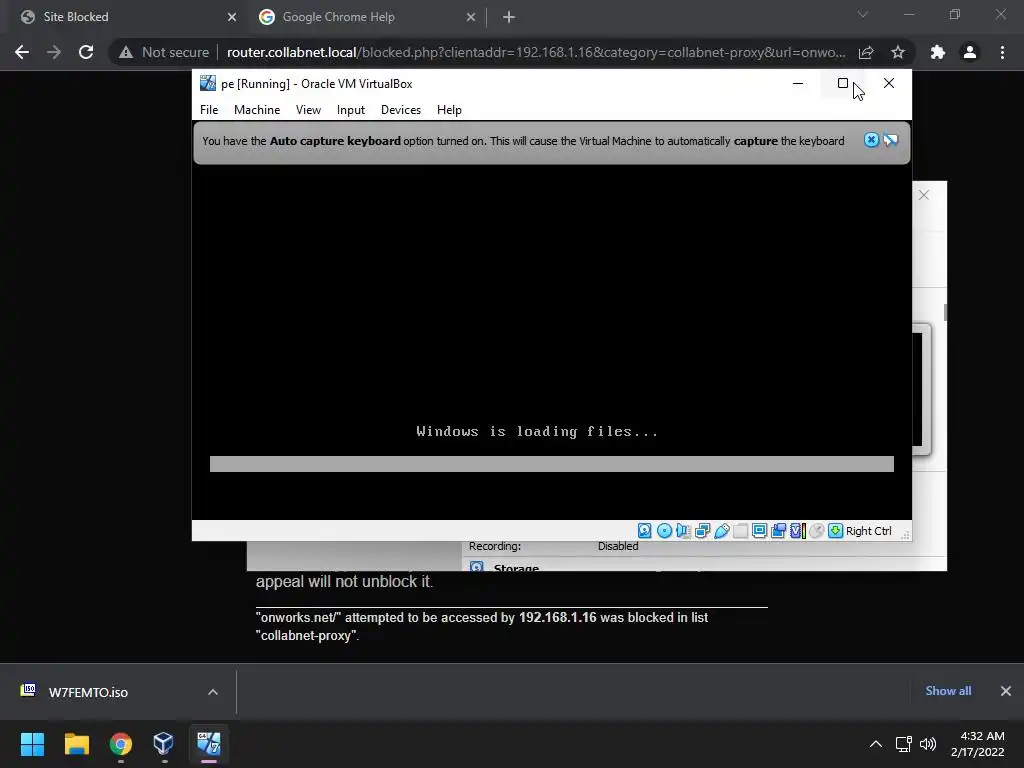The height and width of the screenshot is (768, 1024).
Task: Go back in Chrome
Action: click(22, 52)
